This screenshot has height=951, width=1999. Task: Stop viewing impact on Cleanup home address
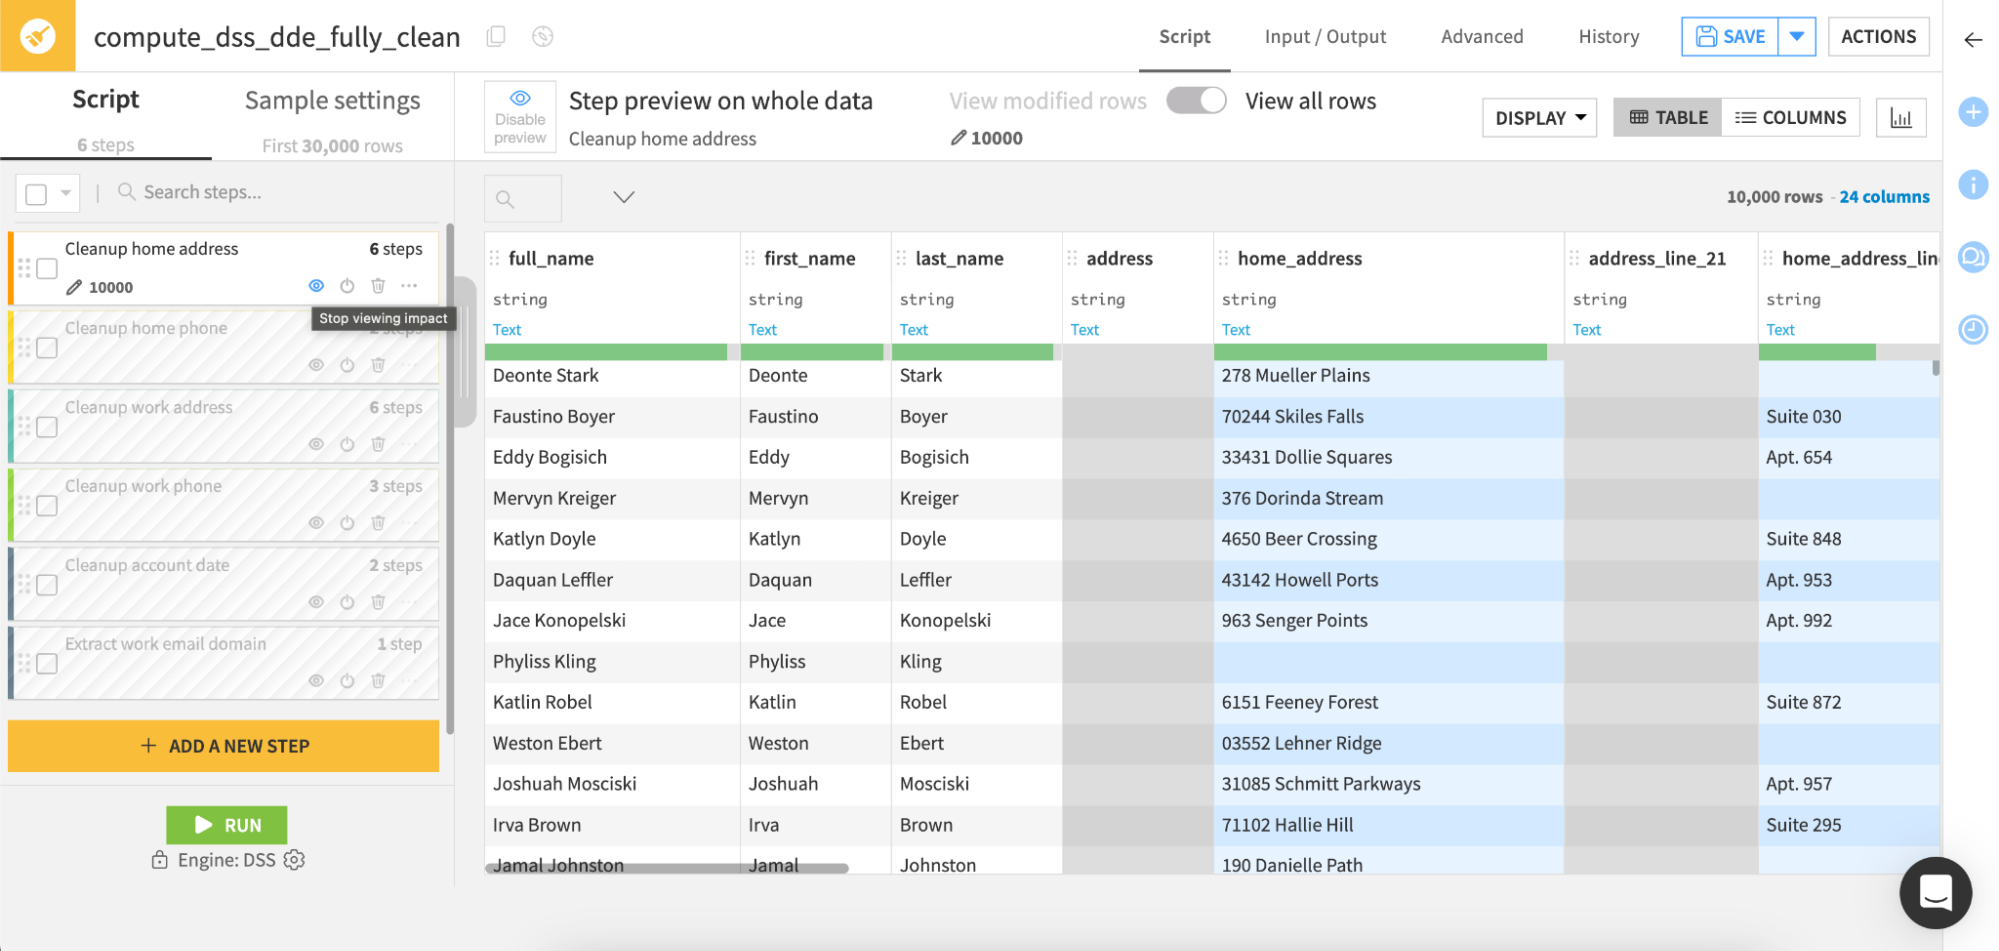pos(316,286)
